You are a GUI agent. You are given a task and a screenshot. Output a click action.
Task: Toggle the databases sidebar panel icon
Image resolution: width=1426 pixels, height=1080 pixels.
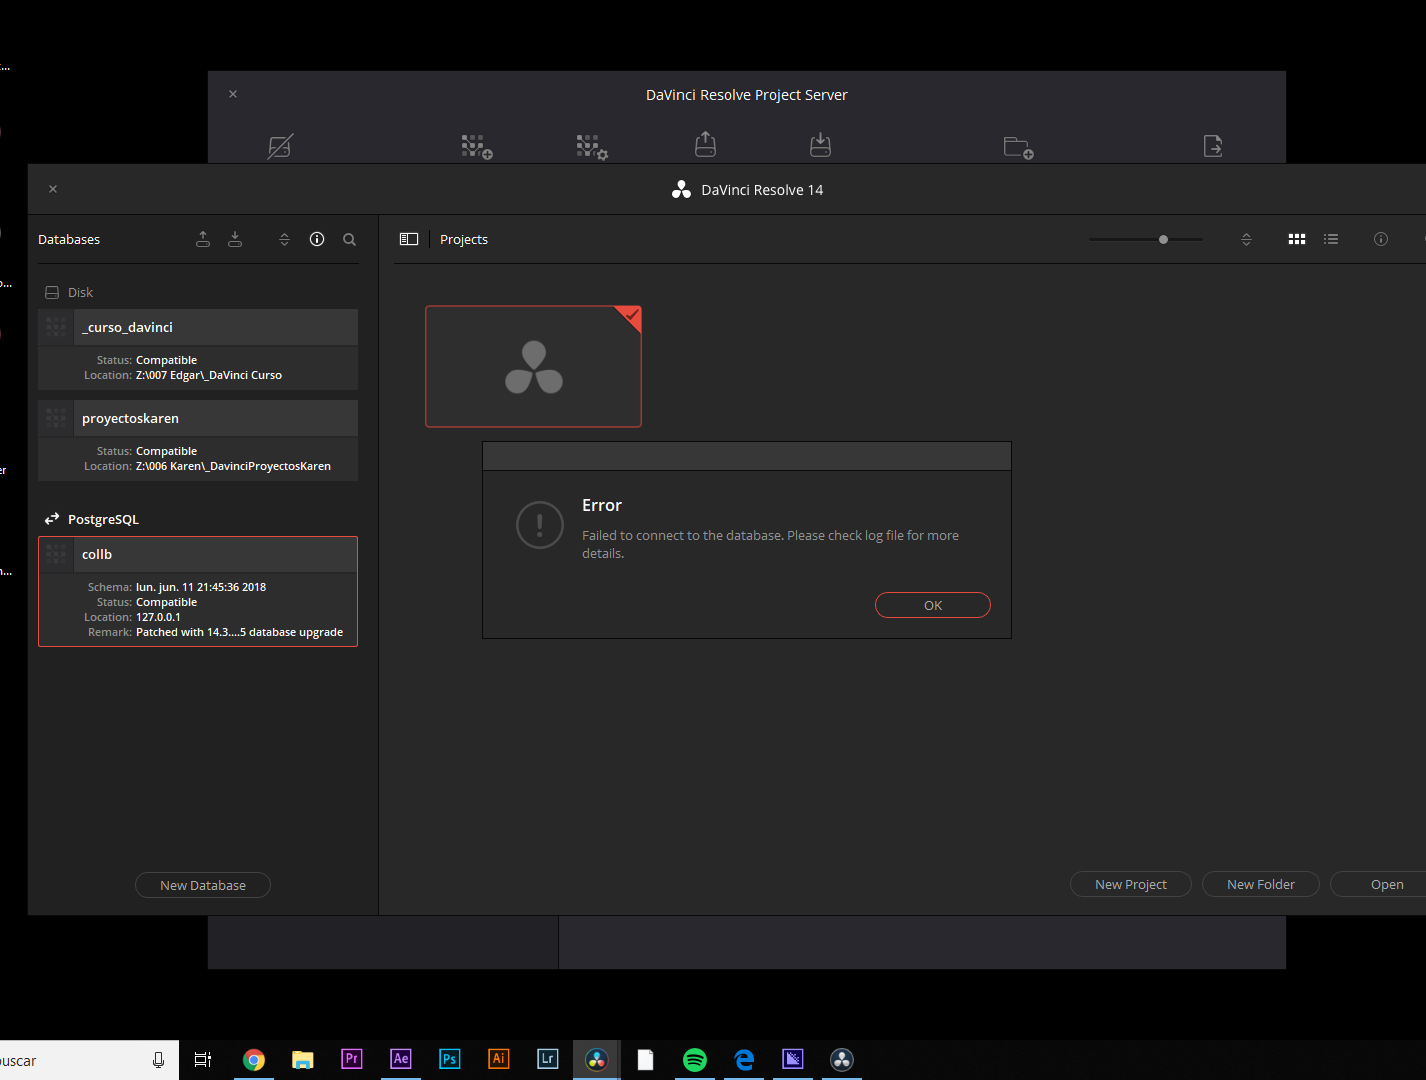pyautogui.click(x=409, y=239)
